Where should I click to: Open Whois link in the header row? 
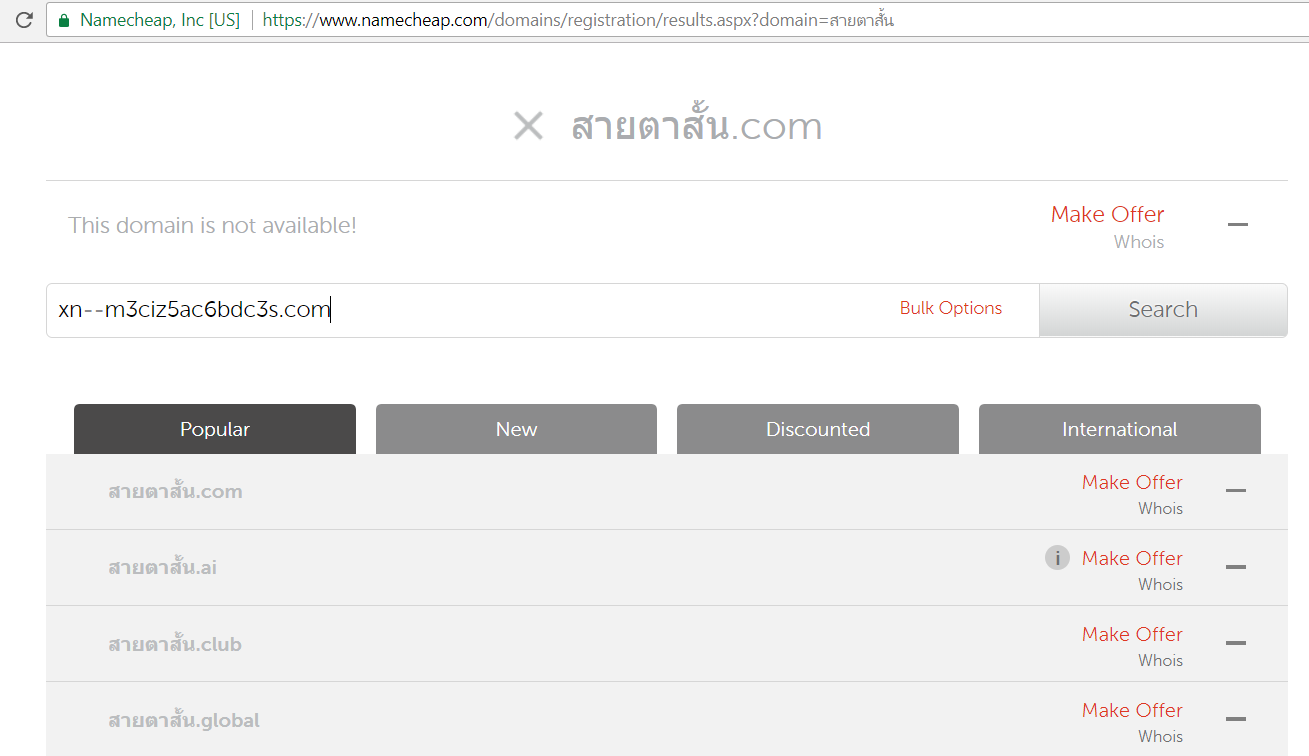click(1139, 242)
